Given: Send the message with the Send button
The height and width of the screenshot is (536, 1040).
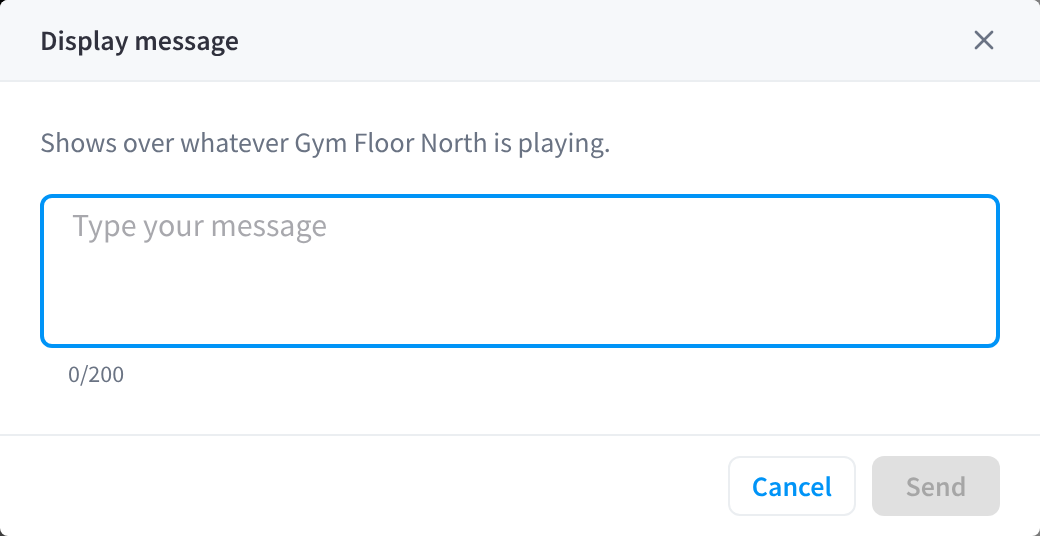Looking at the screenshot, I should click(x=936, y=486).
